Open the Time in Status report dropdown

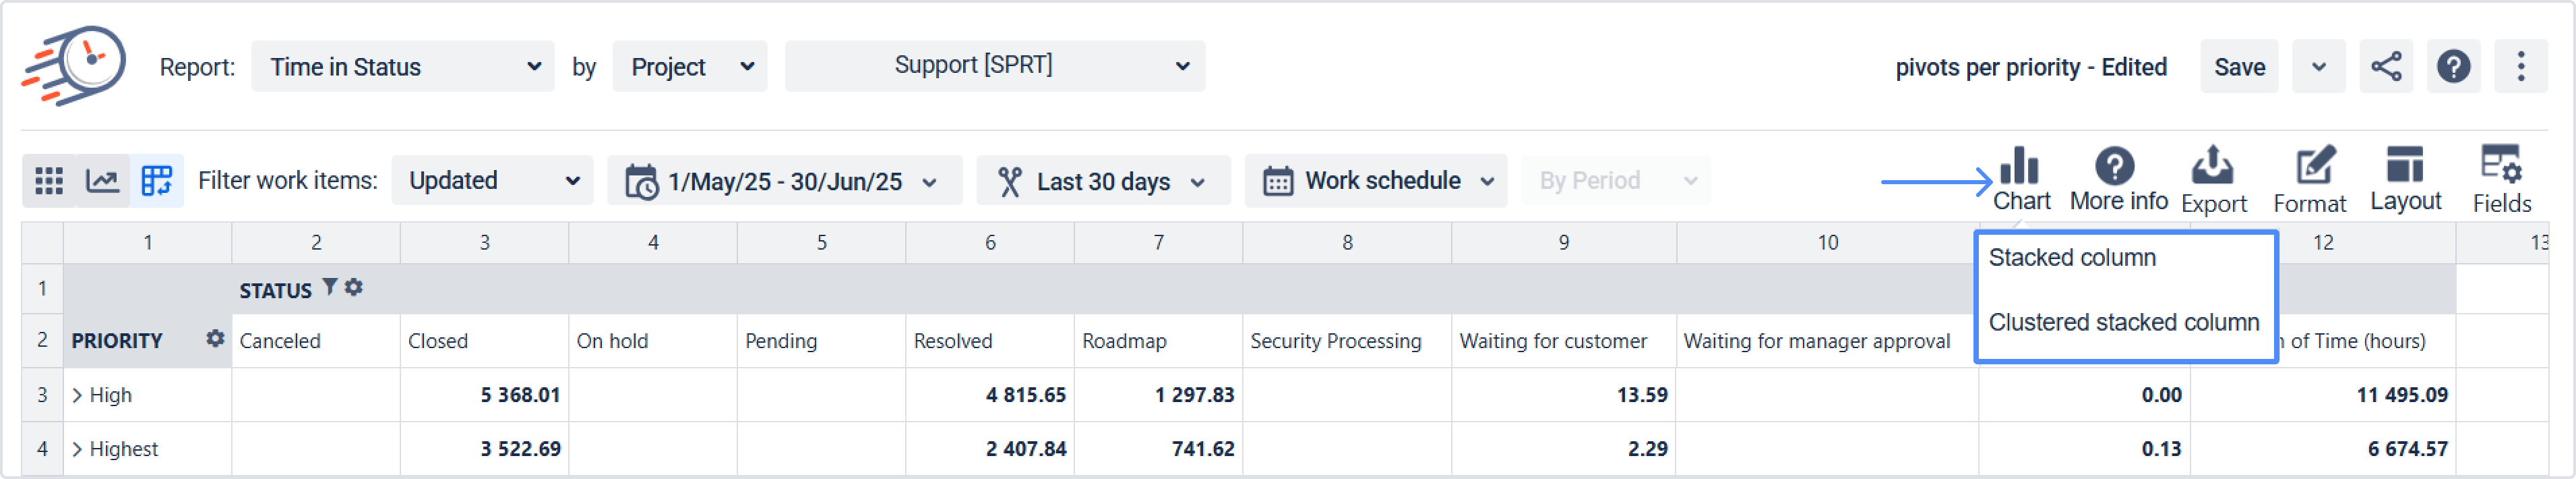point(403,67)
